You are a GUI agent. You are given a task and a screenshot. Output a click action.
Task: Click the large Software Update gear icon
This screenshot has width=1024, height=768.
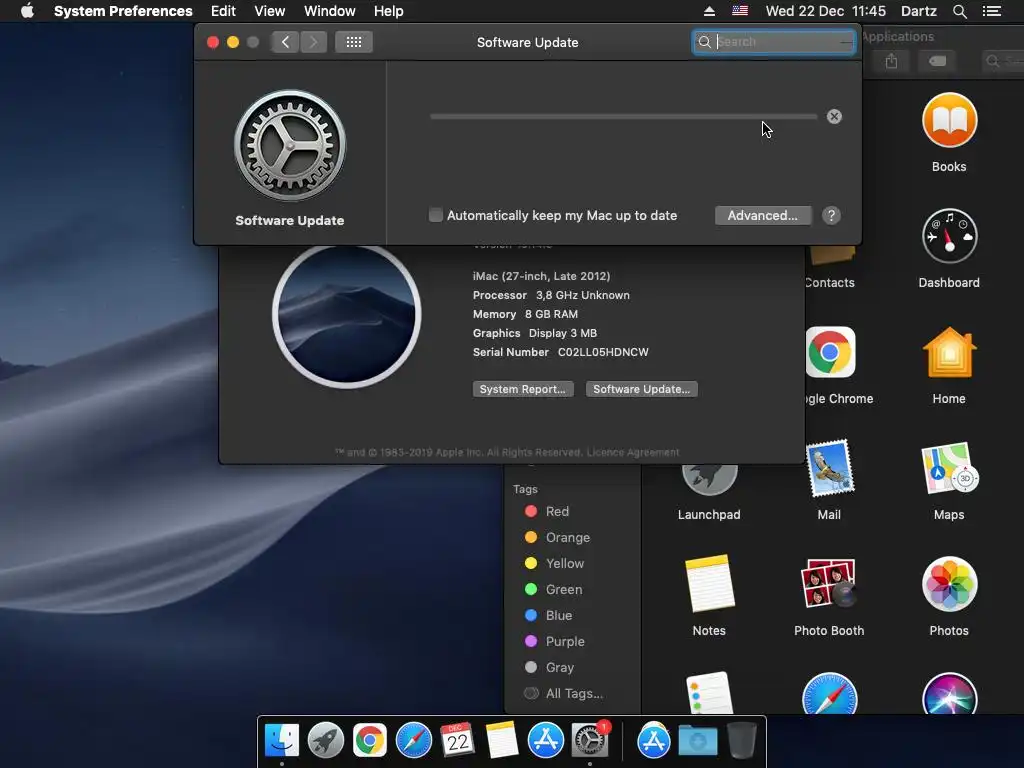tap(290, 146)
